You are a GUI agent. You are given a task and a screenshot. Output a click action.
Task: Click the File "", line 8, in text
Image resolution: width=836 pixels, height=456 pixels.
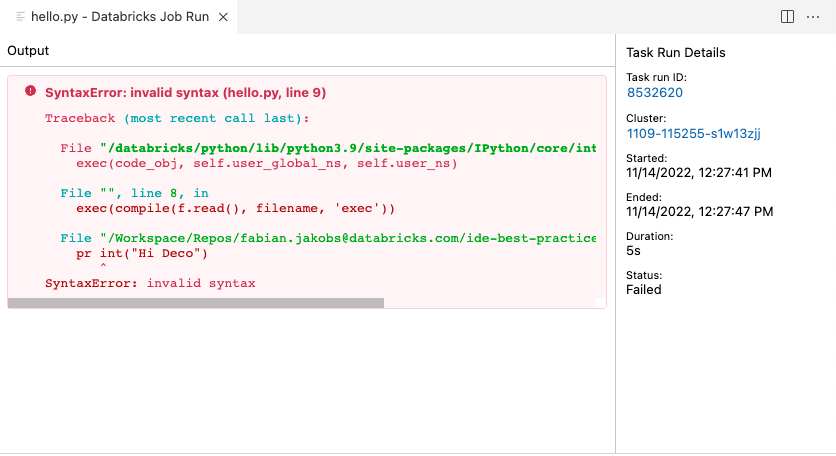pos(134,193)
